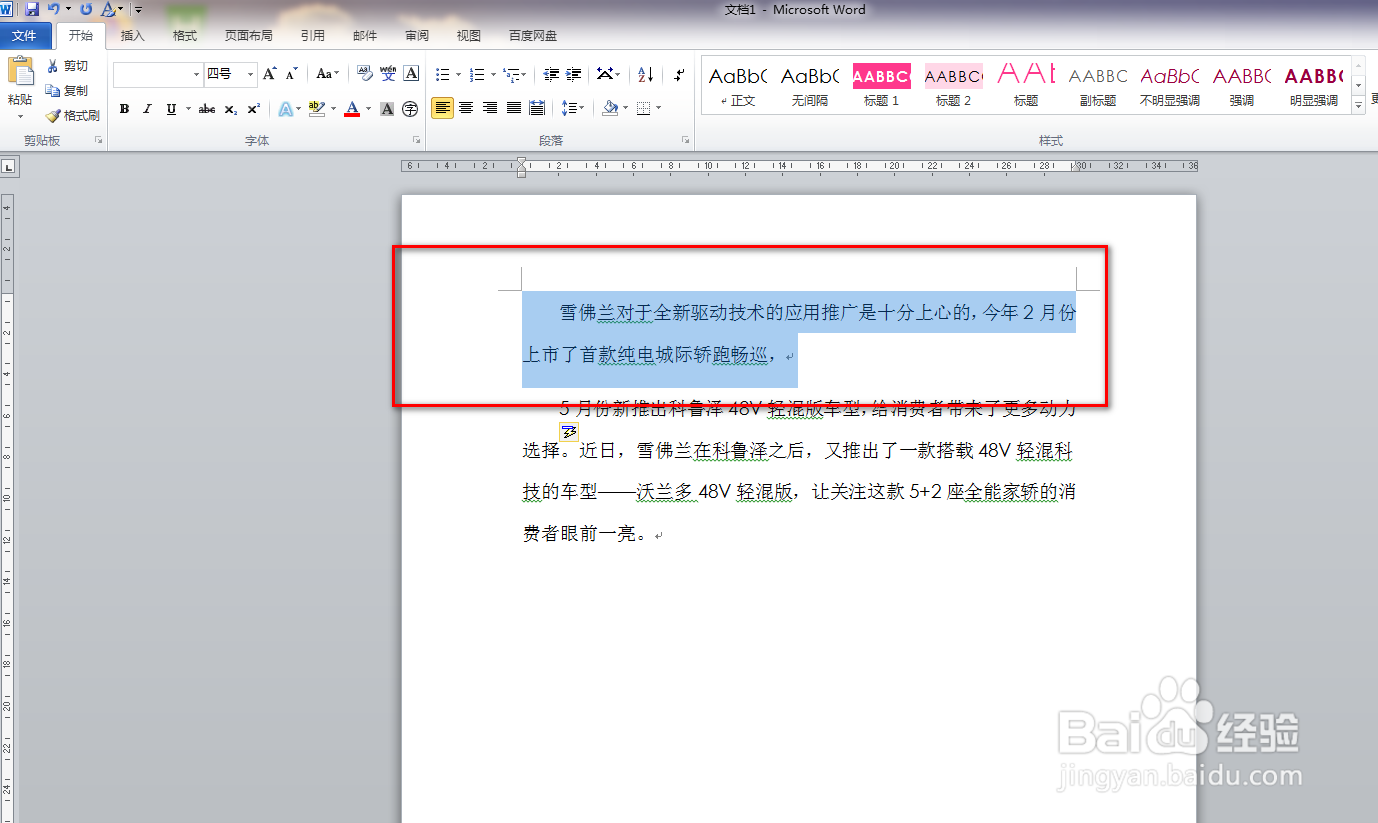Toggle subscript formatting
Screen dimensions: 1378x823
coord(231,109)
